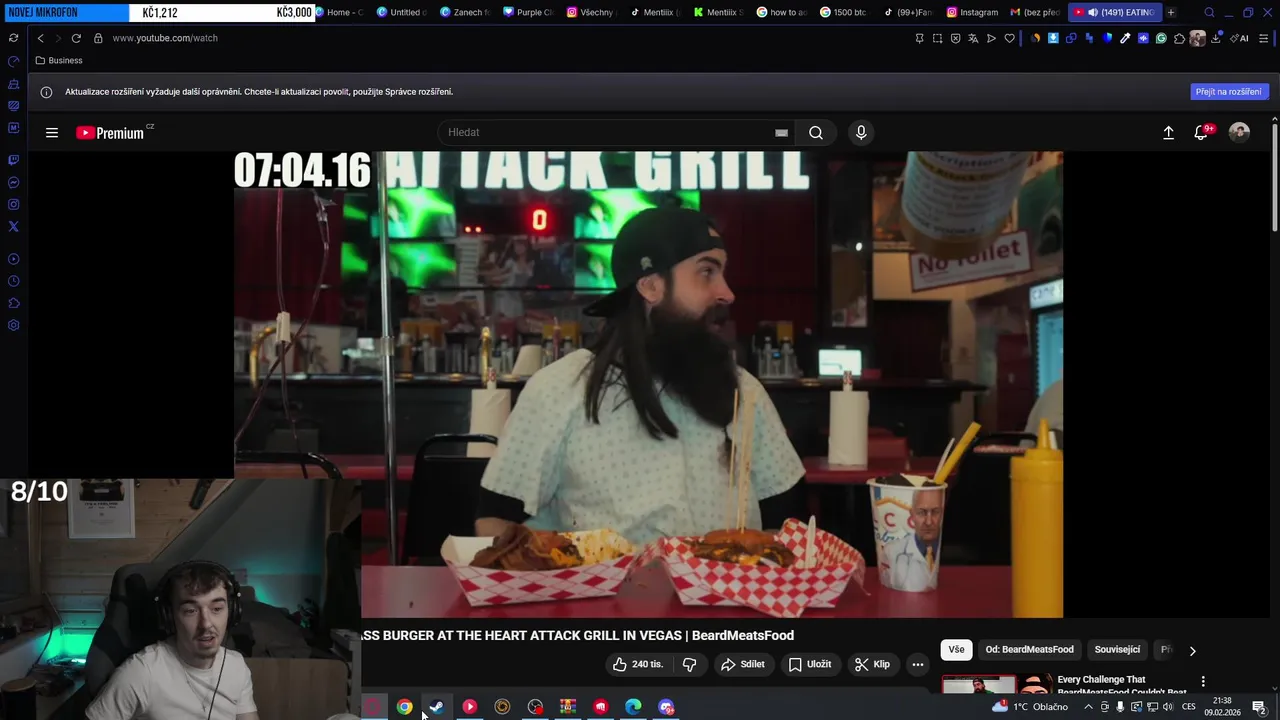Open more actions three-dot menu under video
This screenshot has height=720, width=1280.
pyautogui.click(x=918, y=664)
